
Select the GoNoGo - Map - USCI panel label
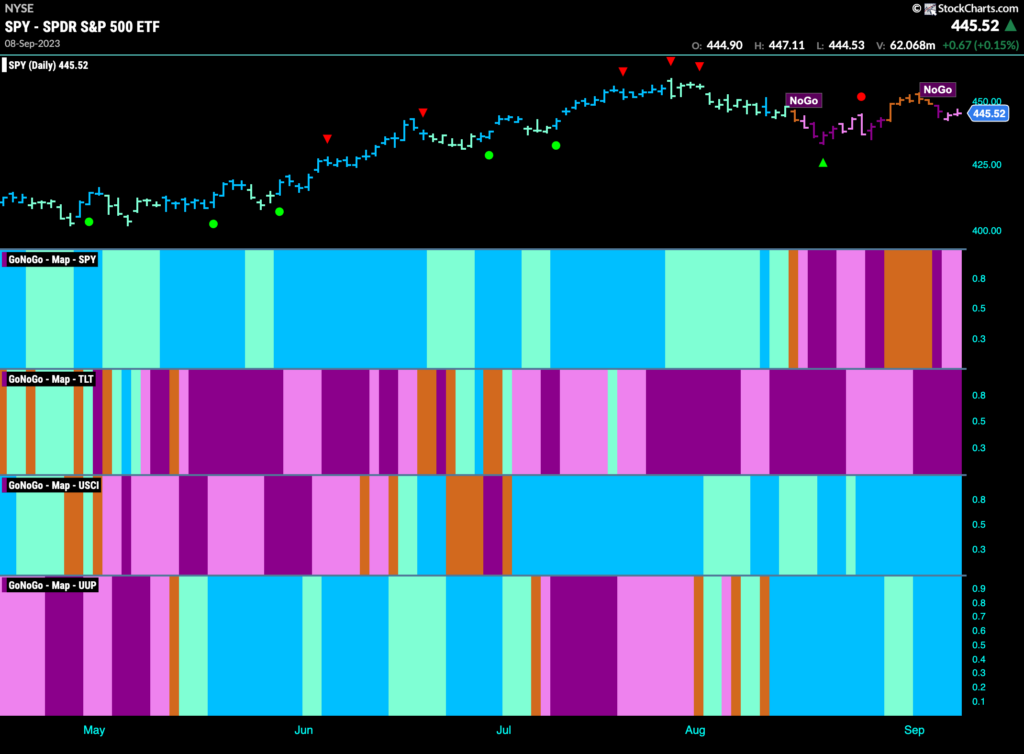(x=53, y=485)
